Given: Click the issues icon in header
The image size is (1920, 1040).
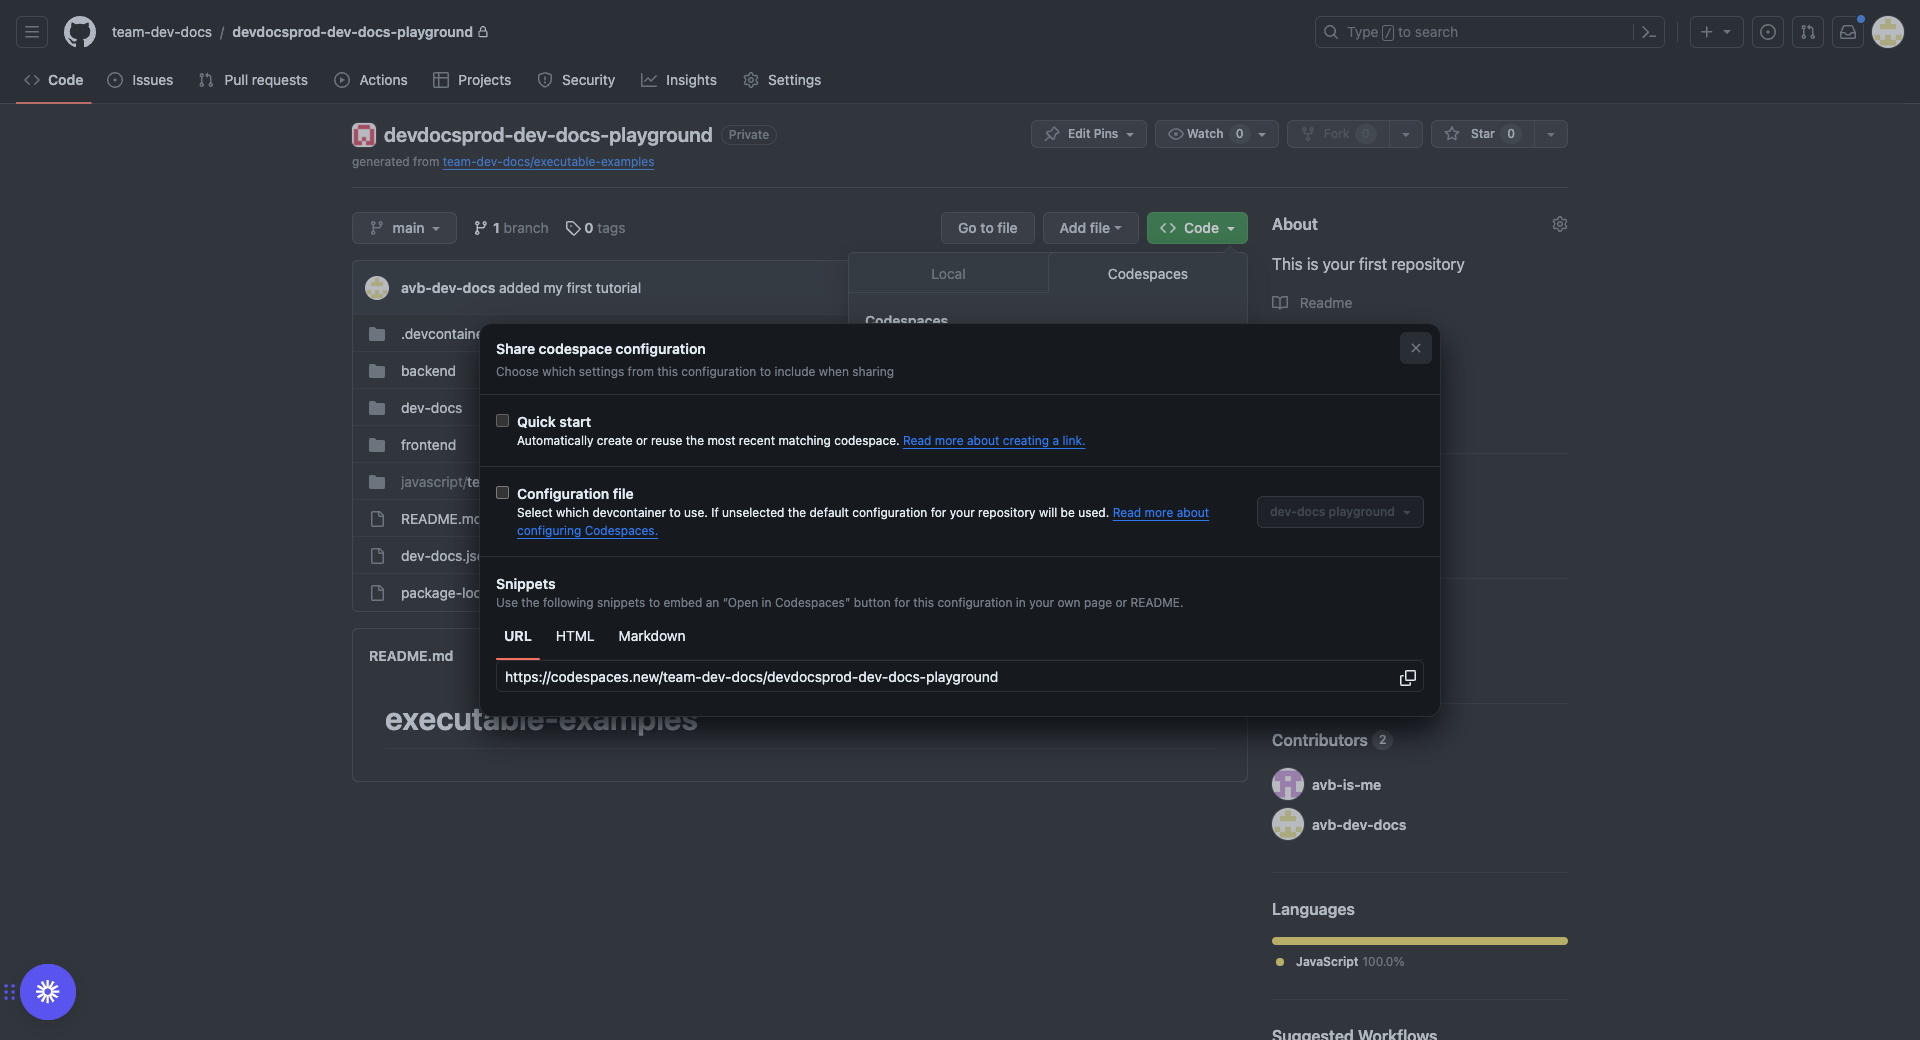Looking at the screenshot, I should pyautogui.click(x=1768, y=32).
